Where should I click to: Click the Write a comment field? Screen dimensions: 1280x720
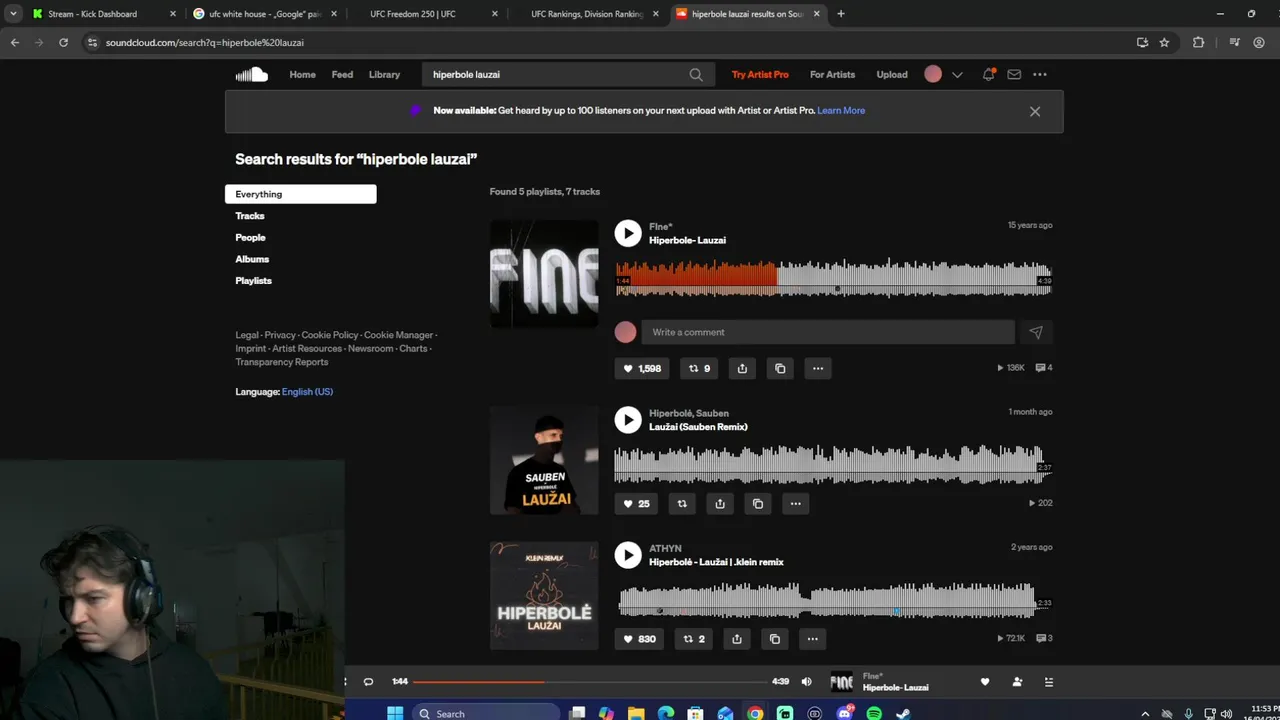828,332
